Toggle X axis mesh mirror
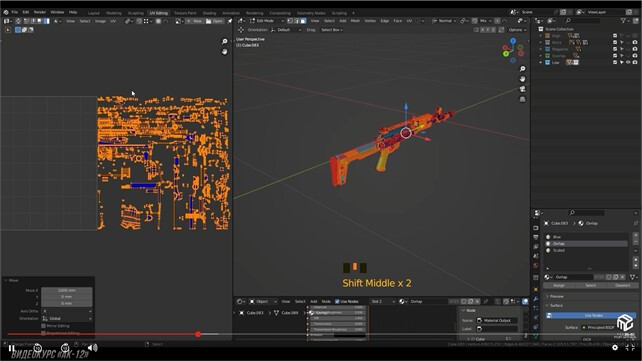Image resolution: width=642 pixels, height=361 pixels. [x=483, y=30]
